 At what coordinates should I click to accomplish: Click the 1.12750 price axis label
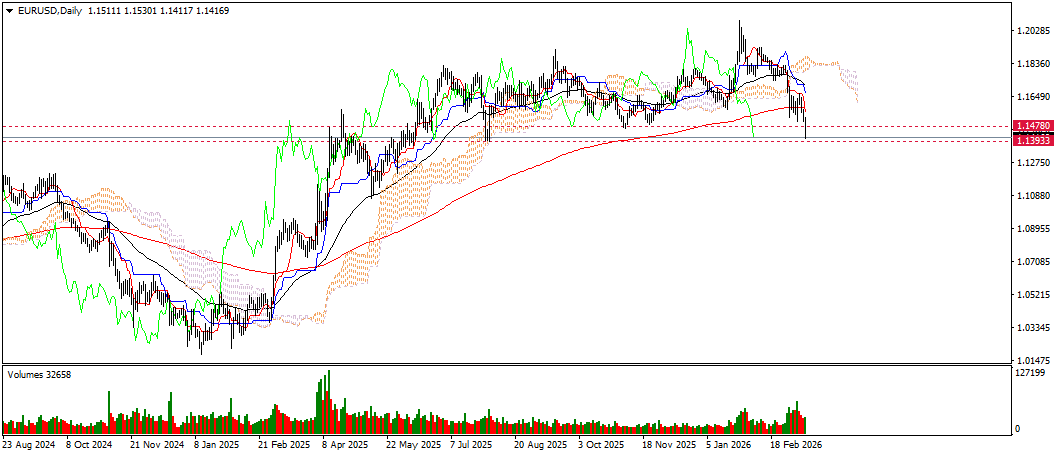[1035, 163]
